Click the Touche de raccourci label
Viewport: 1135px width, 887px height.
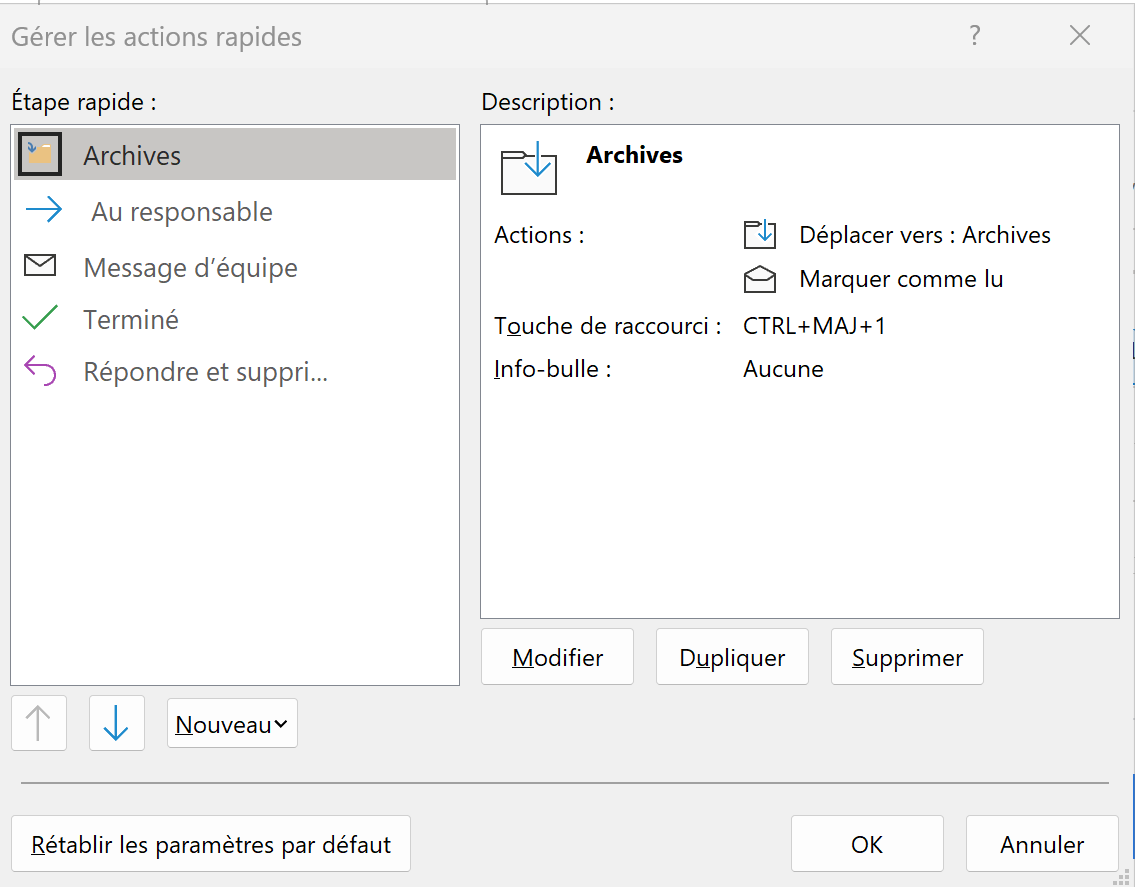coord(607,326)
